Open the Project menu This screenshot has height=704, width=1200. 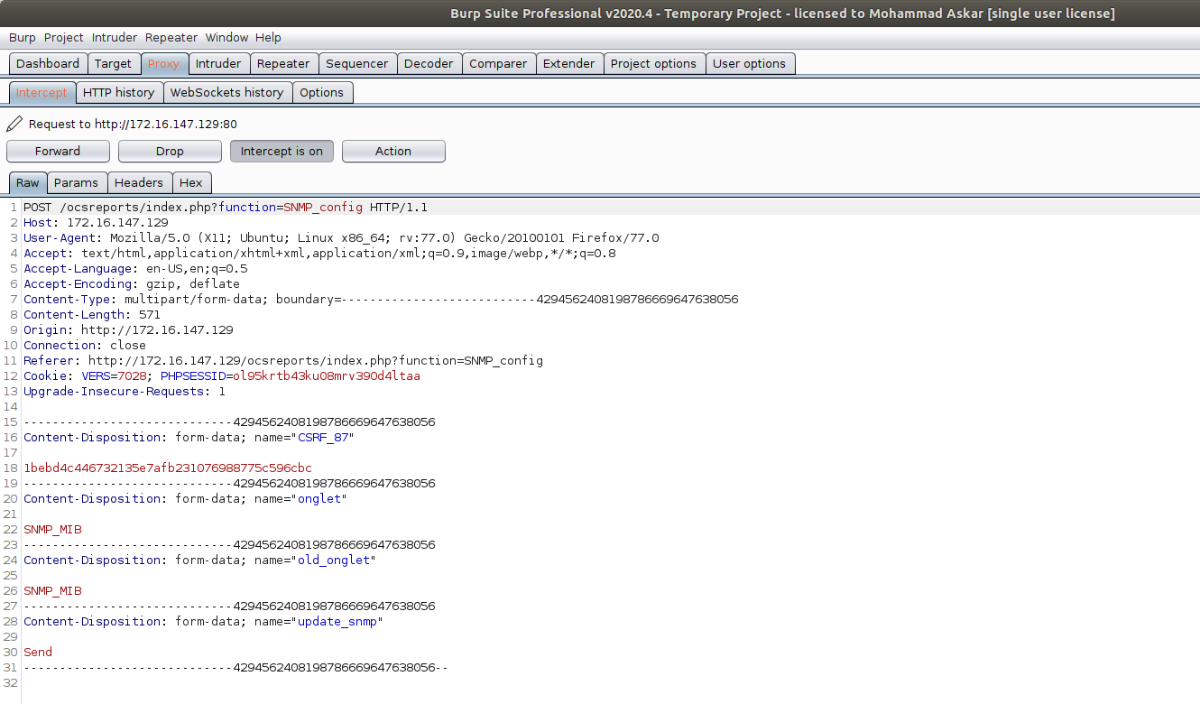pyautogui.click(x=64, y=37)
